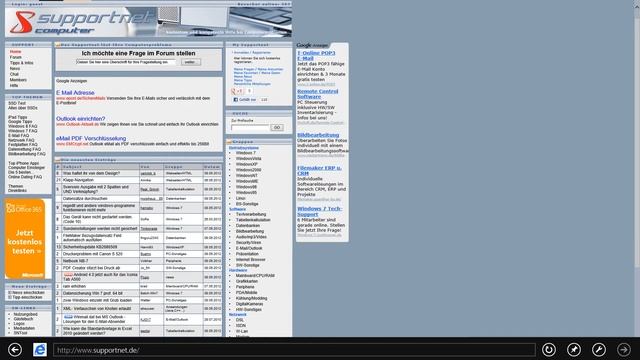The image size is (640, 360).
Task: Open the 'Was haltet ihr von dem Design?' thread
Action: tap(91, 173)
